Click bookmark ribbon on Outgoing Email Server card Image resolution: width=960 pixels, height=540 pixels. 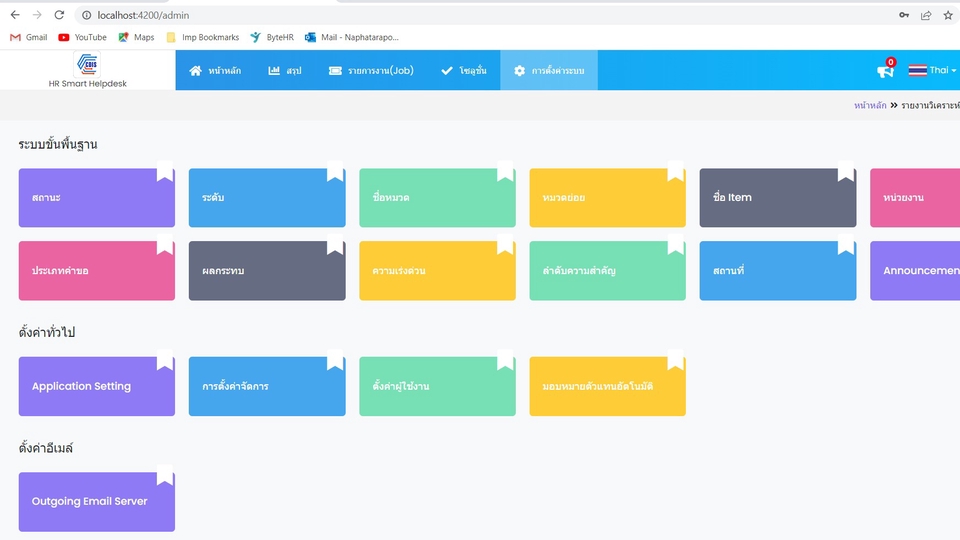[165, 475]
